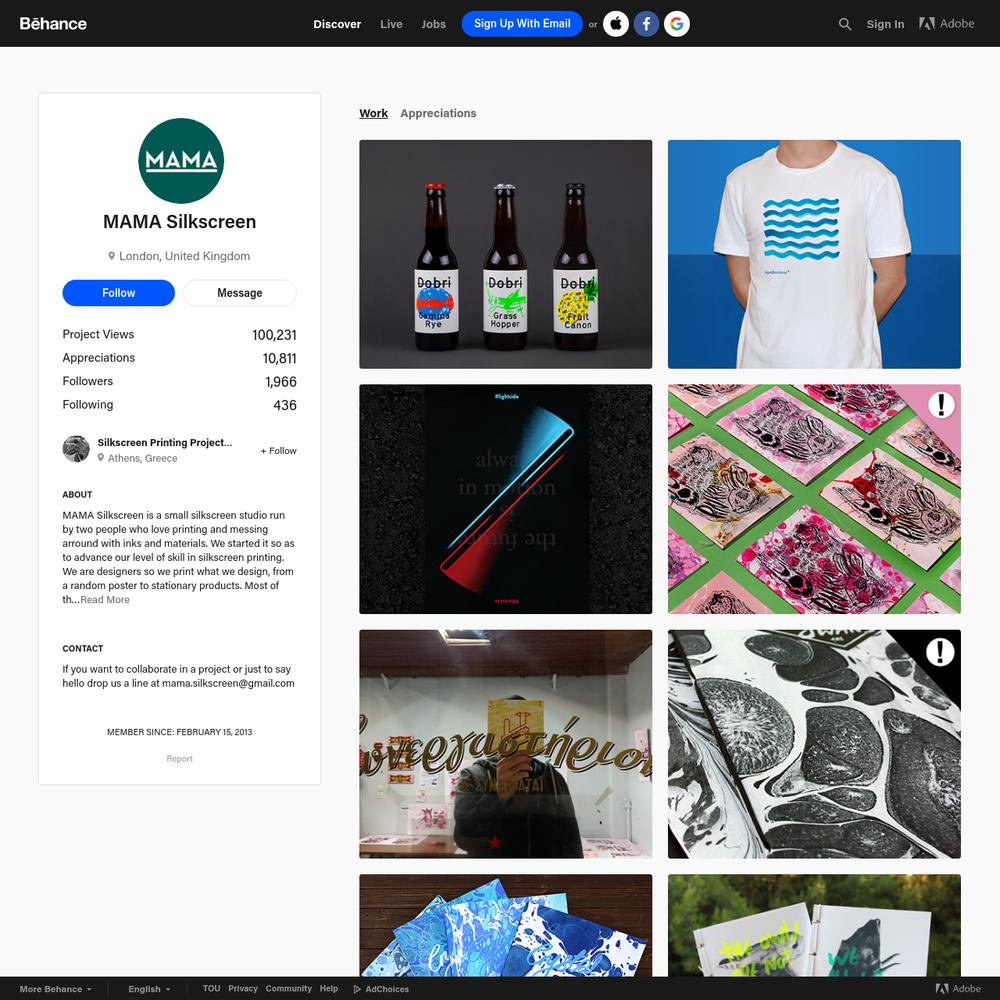1000x1000 pixels.
Task: Open the blue waves t-shirt project
Action: [x=814, y=254]
